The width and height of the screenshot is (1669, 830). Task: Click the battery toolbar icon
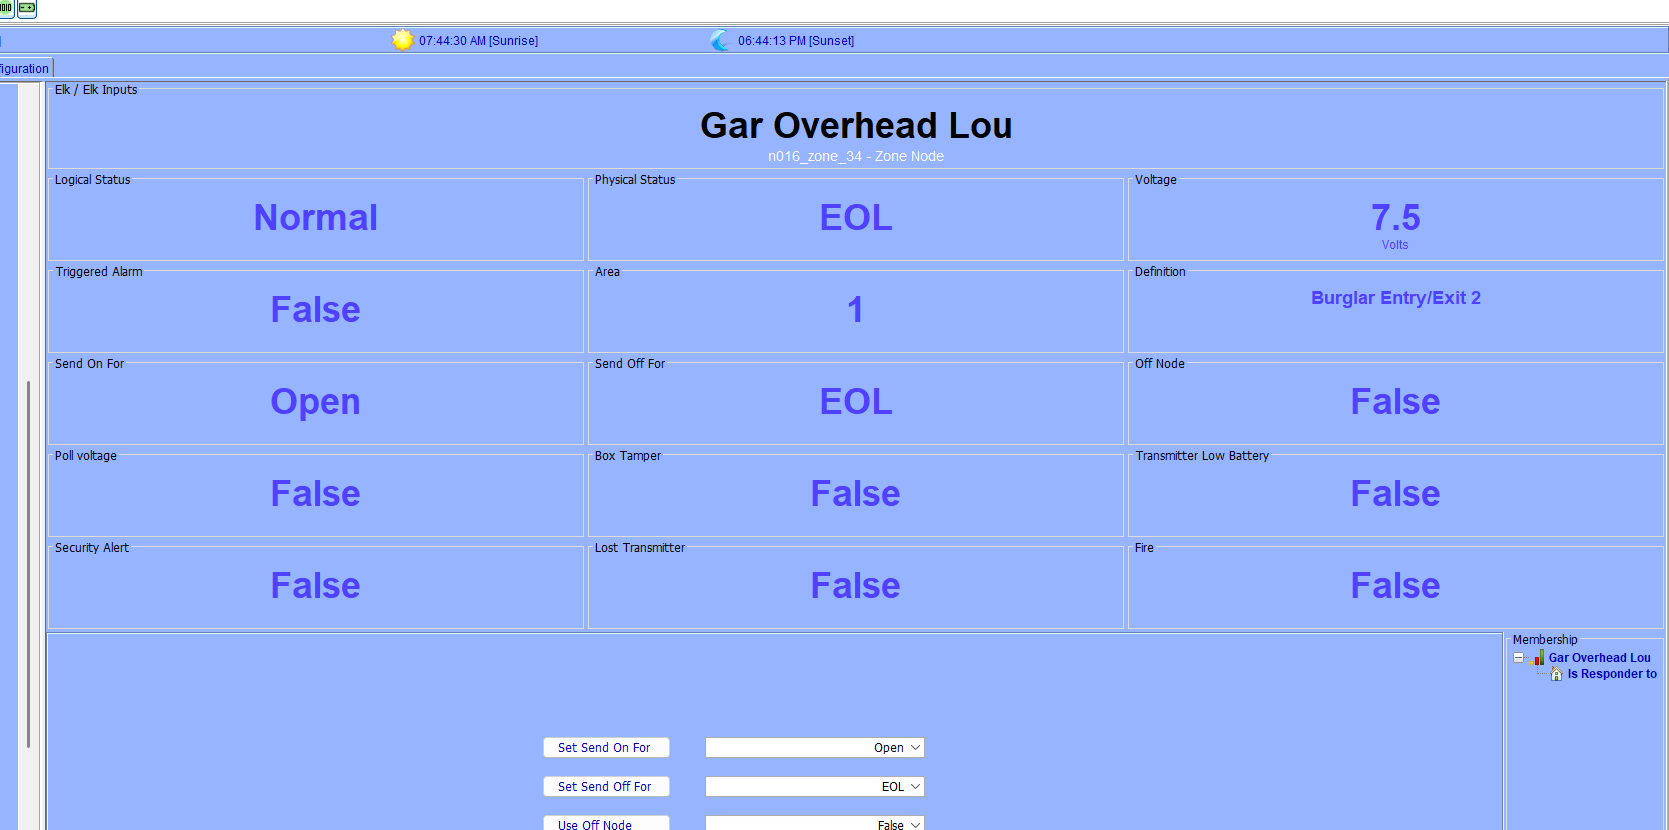pos(27,8)
